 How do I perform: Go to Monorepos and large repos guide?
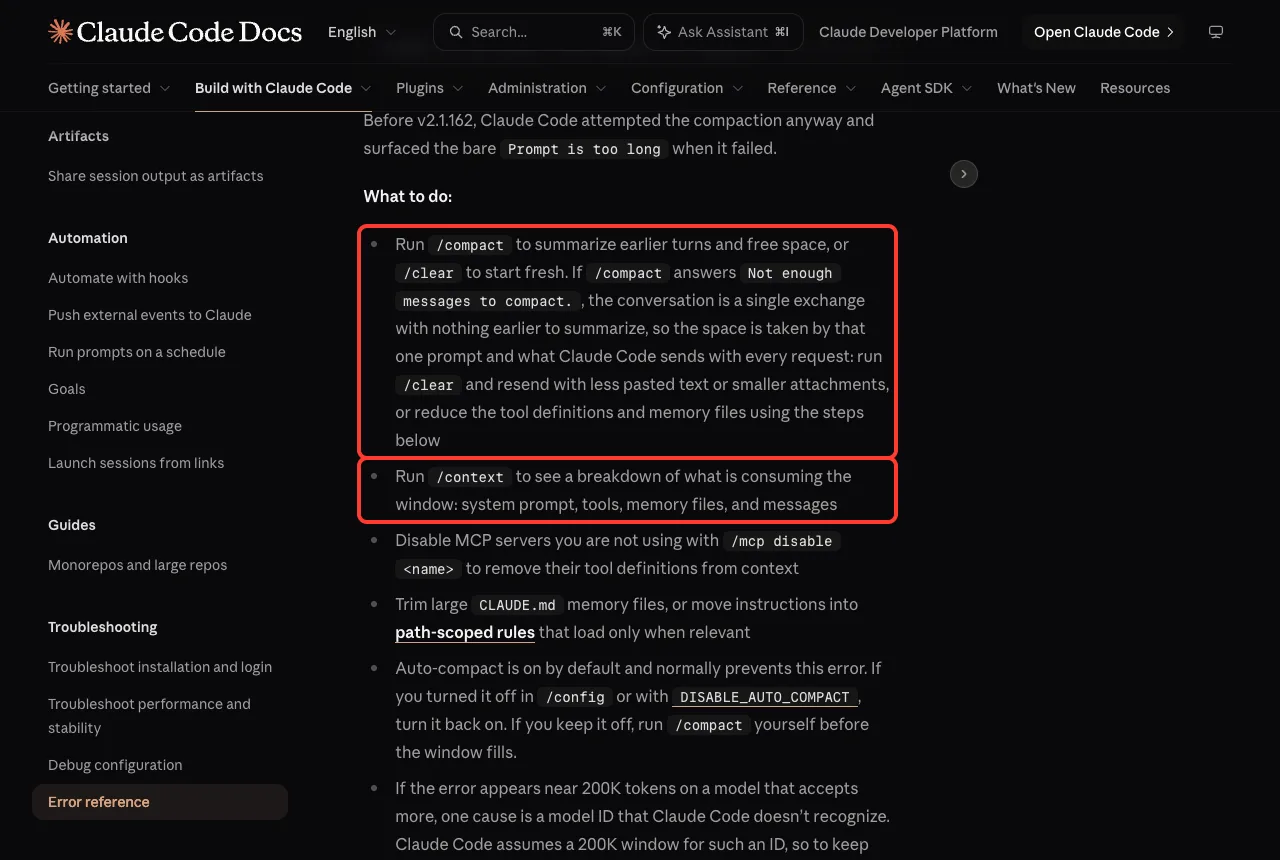coord(138,565)
